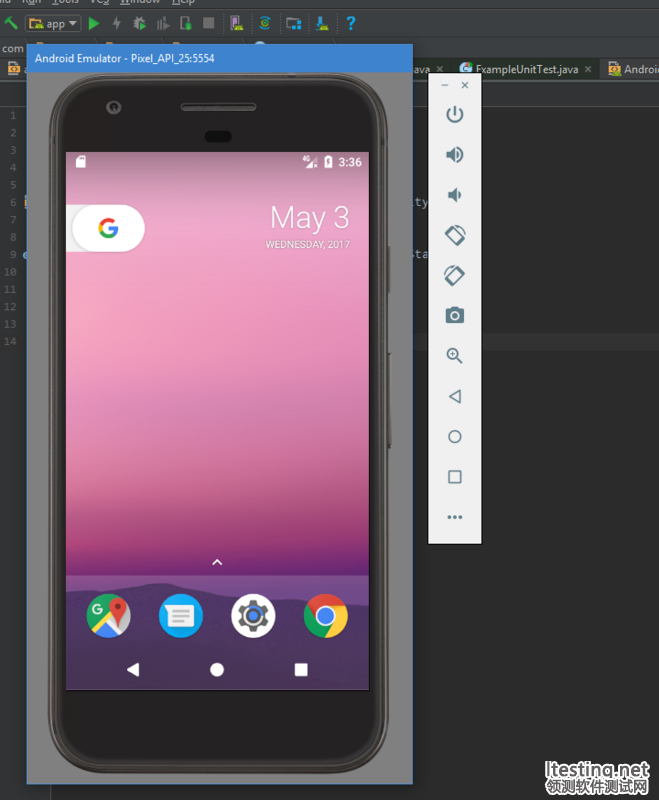Close the ExampleUnitTest.java tab
This screenshot has height=800, width=659.
[x=588, y=69]
